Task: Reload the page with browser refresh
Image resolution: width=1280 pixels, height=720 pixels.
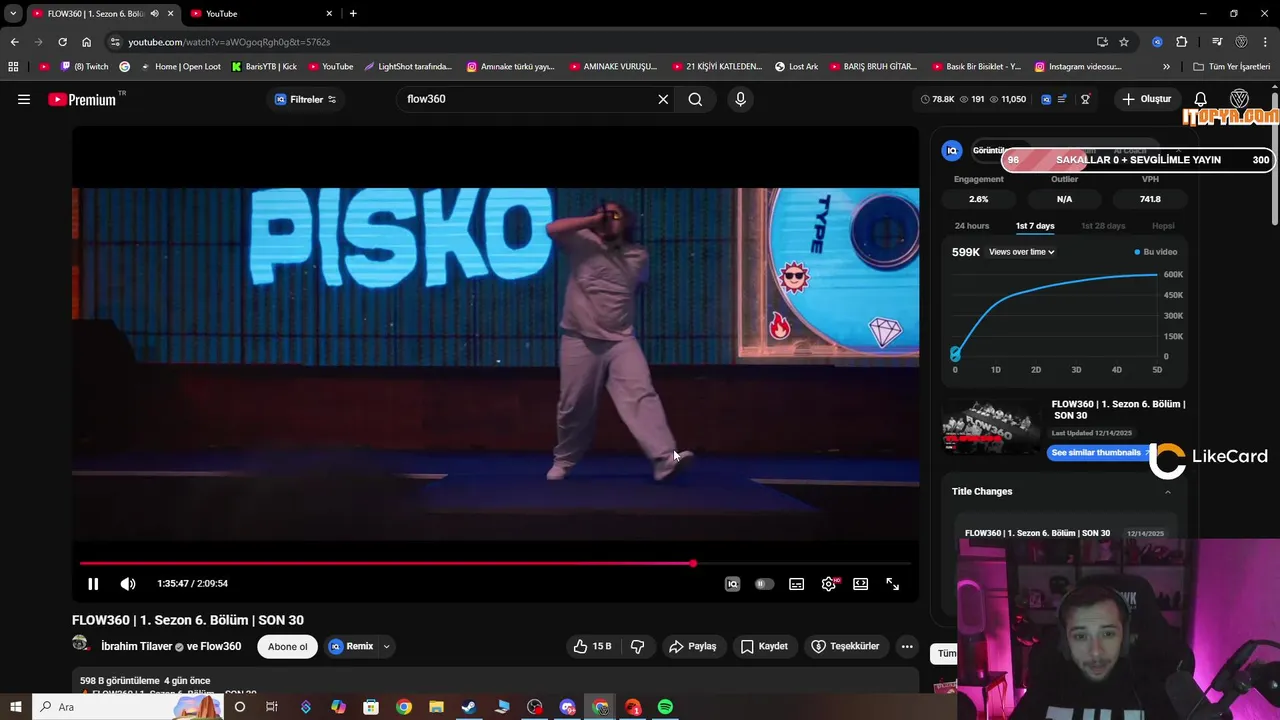Action: pyautogui.click(x=62, y=42)
